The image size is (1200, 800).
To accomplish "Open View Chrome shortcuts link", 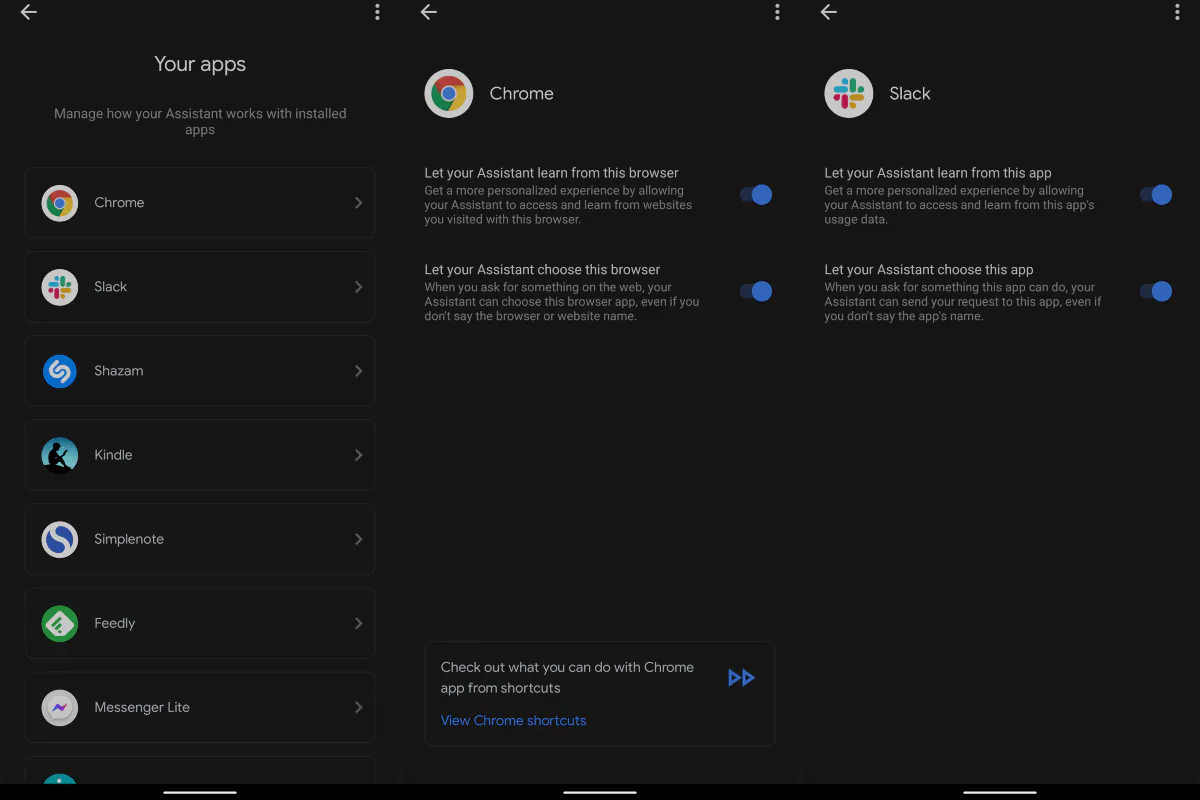I will 513,720.
